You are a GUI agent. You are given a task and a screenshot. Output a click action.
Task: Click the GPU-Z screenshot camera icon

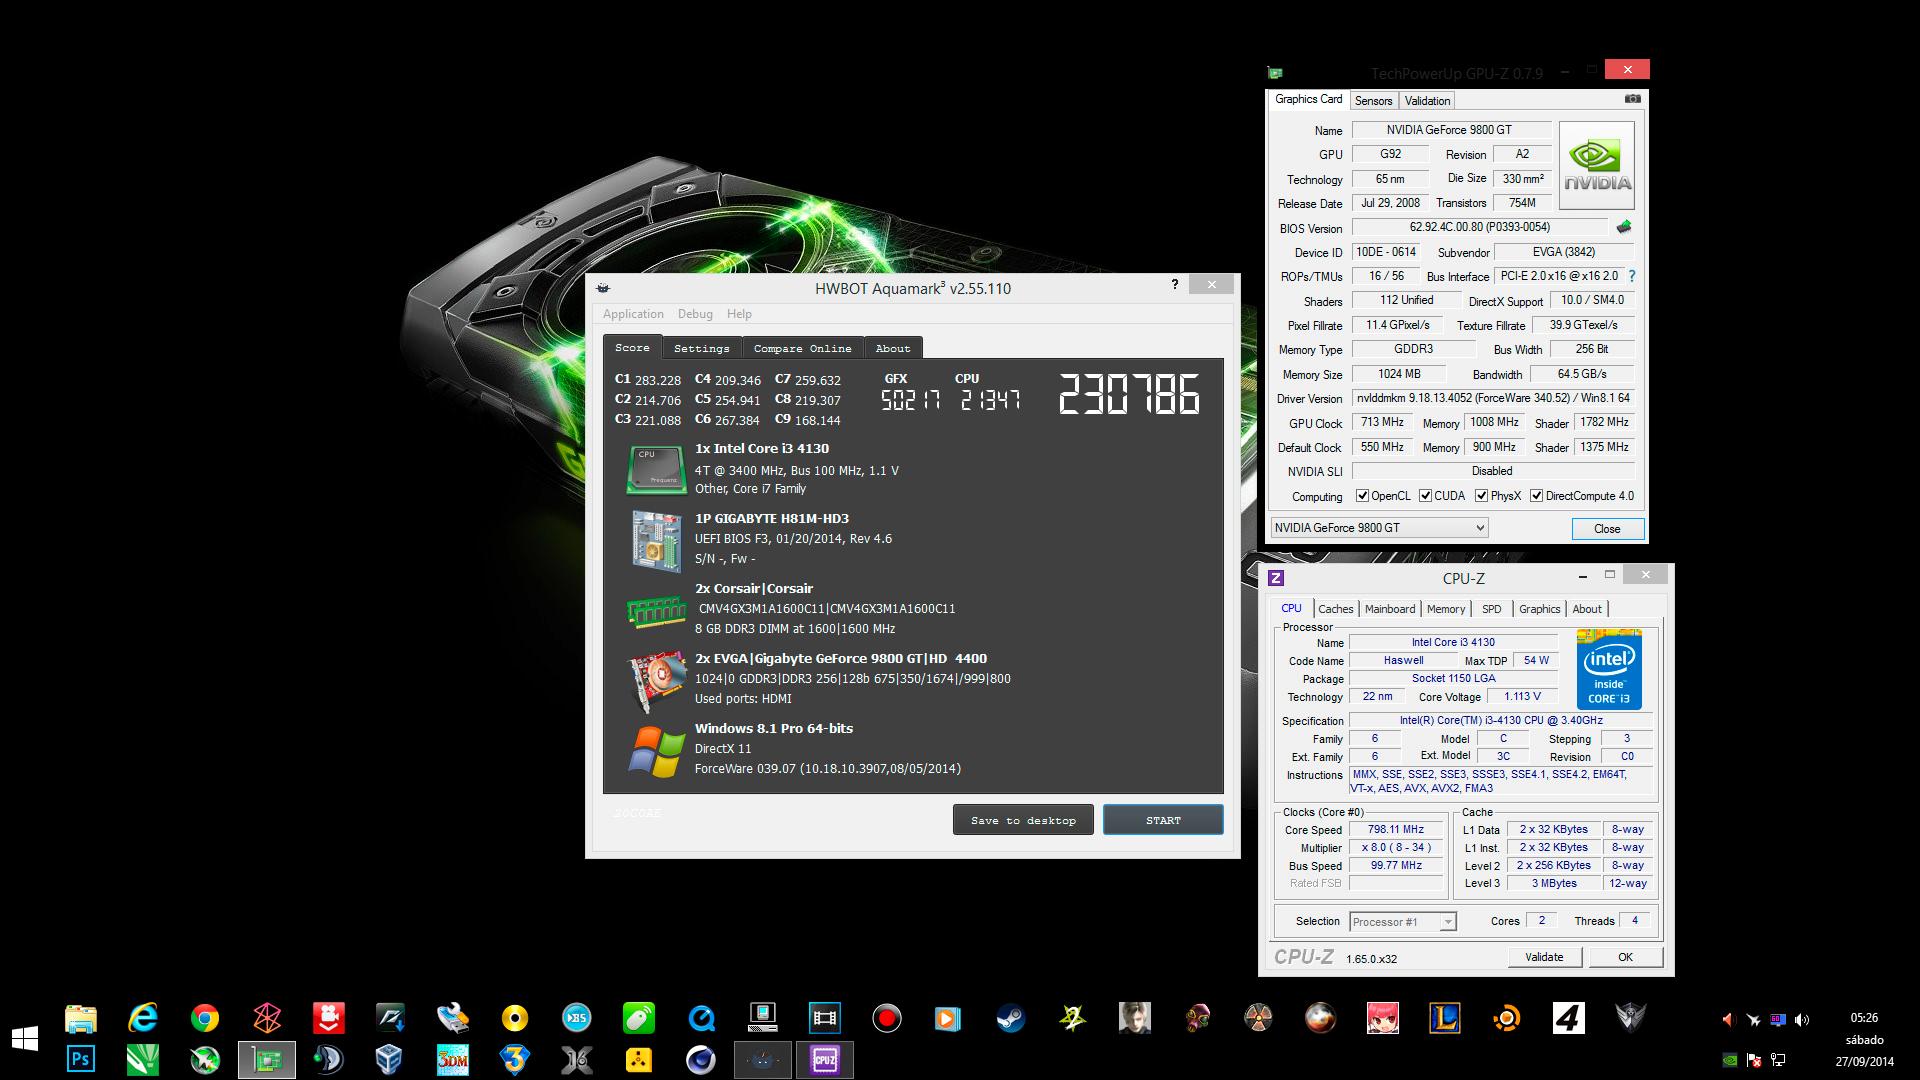point(1632,99)
